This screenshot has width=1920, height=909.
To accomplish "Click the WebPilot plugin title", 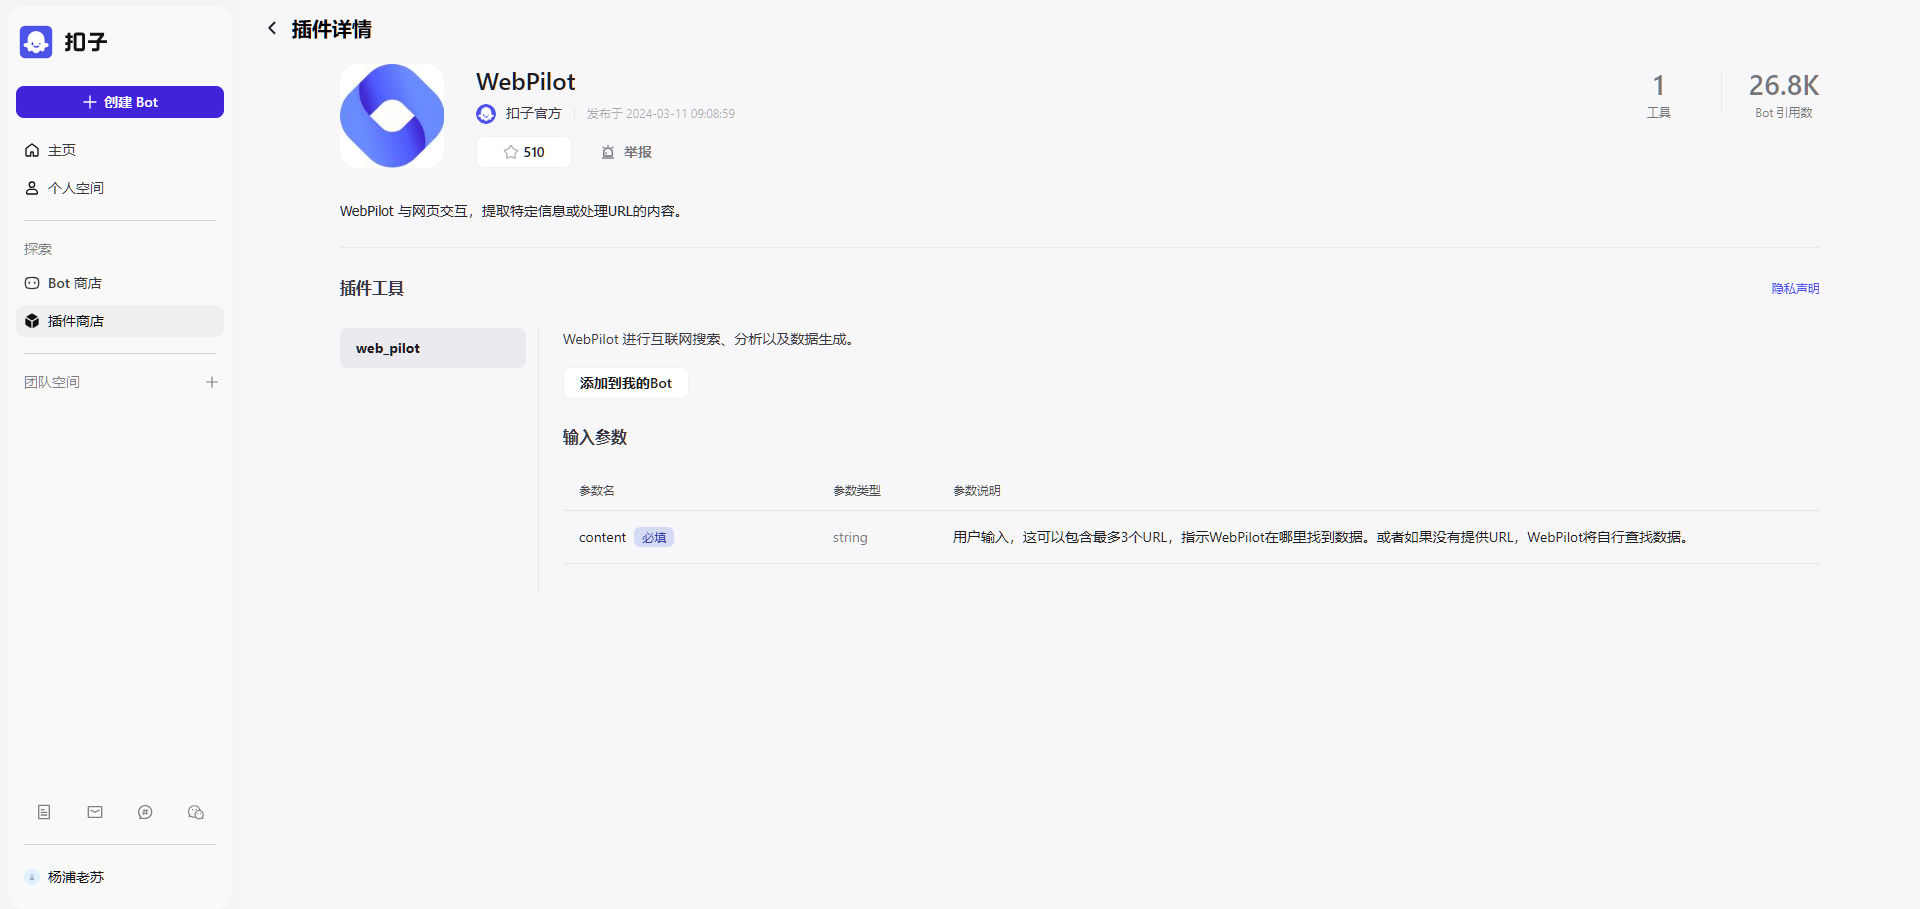I will coord(526,81).
